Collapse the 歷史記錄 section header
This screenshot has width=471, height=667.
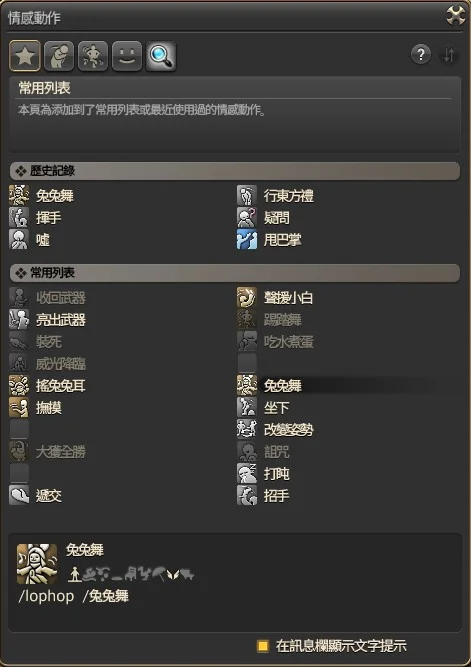pyautogui.click(x=234, y=171)
